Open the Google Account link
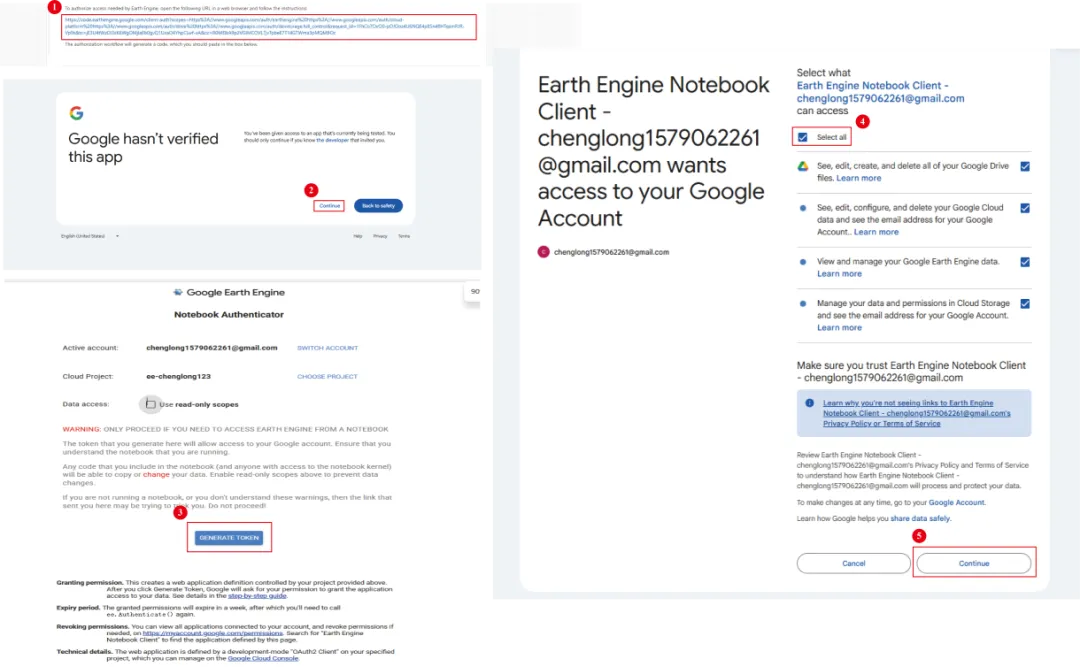This screenshot has height=667, width=1080. tap(956, 502)
